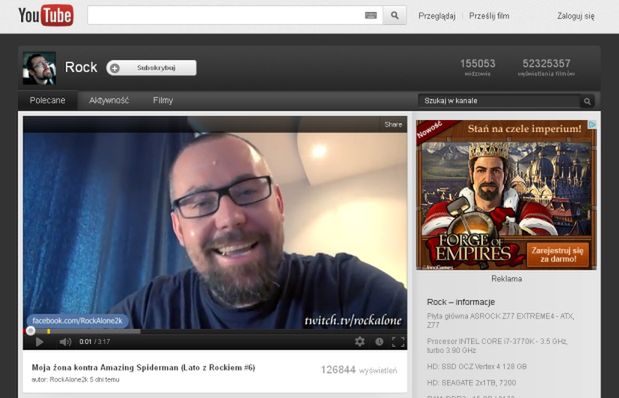The height and width of the screenshot is (398, 619).
Task: Switch to the Filmy tab
Action: 163,100
